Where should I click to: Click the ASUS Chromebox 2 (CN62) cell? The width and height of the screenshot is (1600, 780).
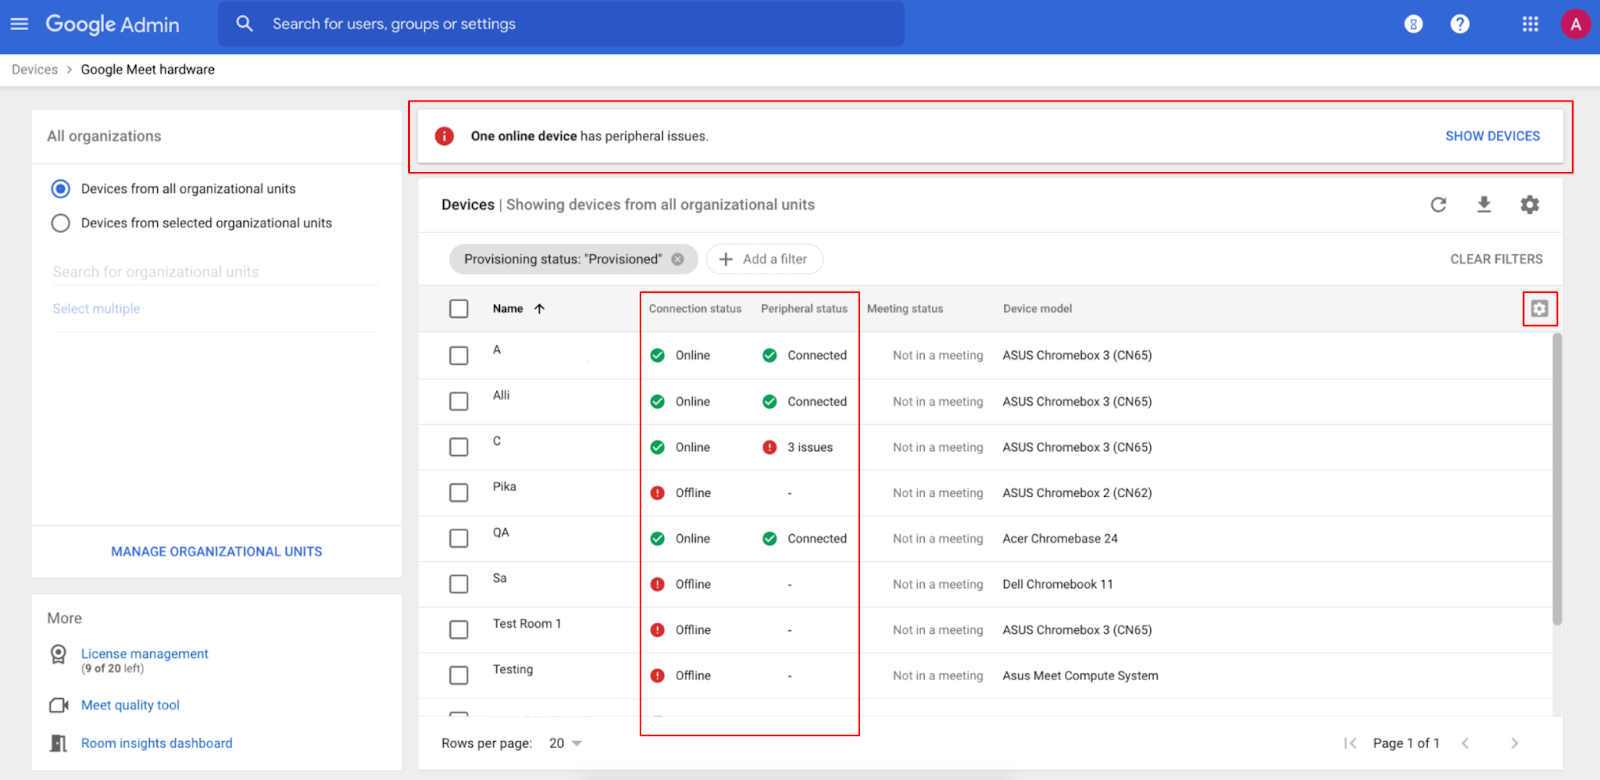coord(1077,493)
